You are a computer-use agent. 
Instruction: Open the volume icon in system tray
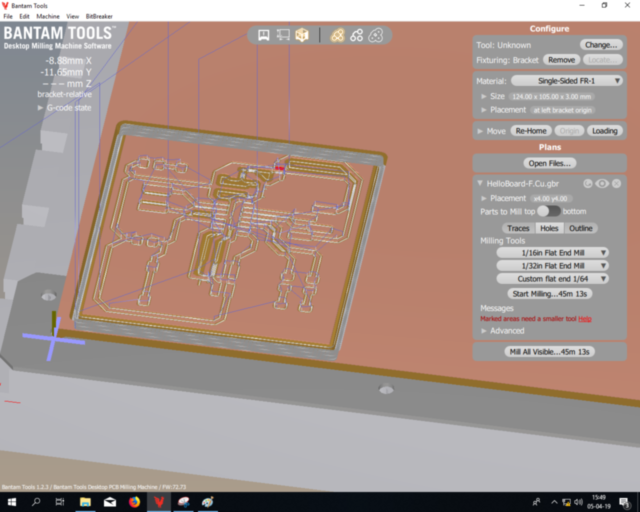click(x=578, y=502)
